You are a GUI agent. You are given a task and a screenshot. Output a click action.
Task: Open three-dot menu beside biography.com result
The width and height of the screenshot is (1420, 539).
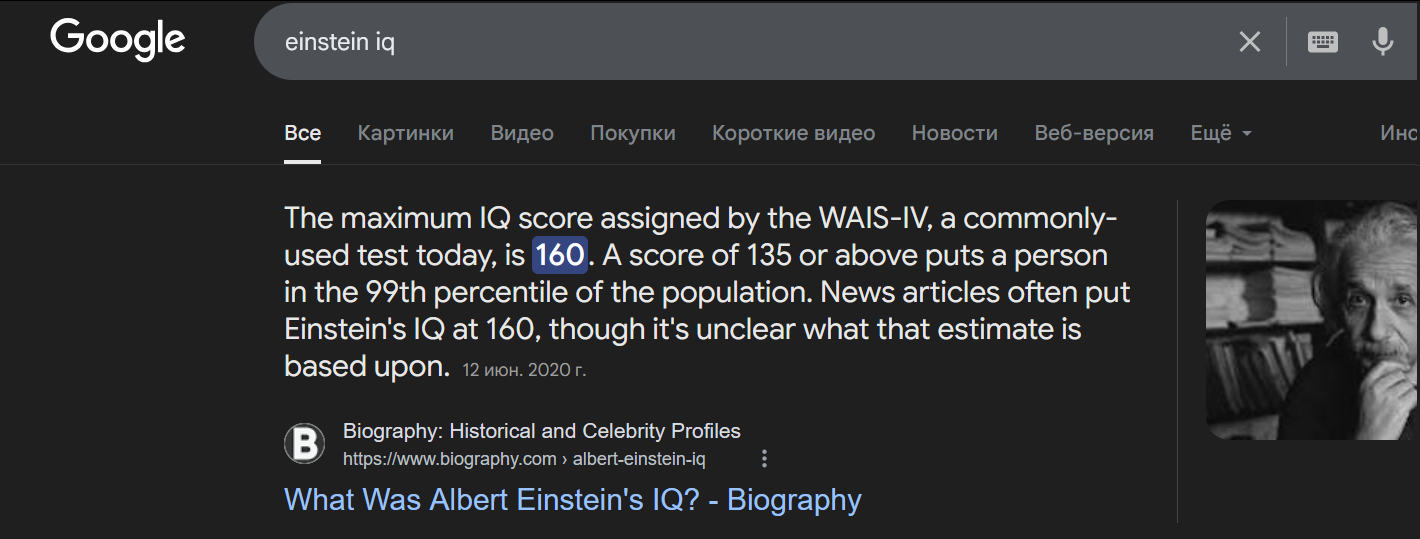tap(765, 459)
